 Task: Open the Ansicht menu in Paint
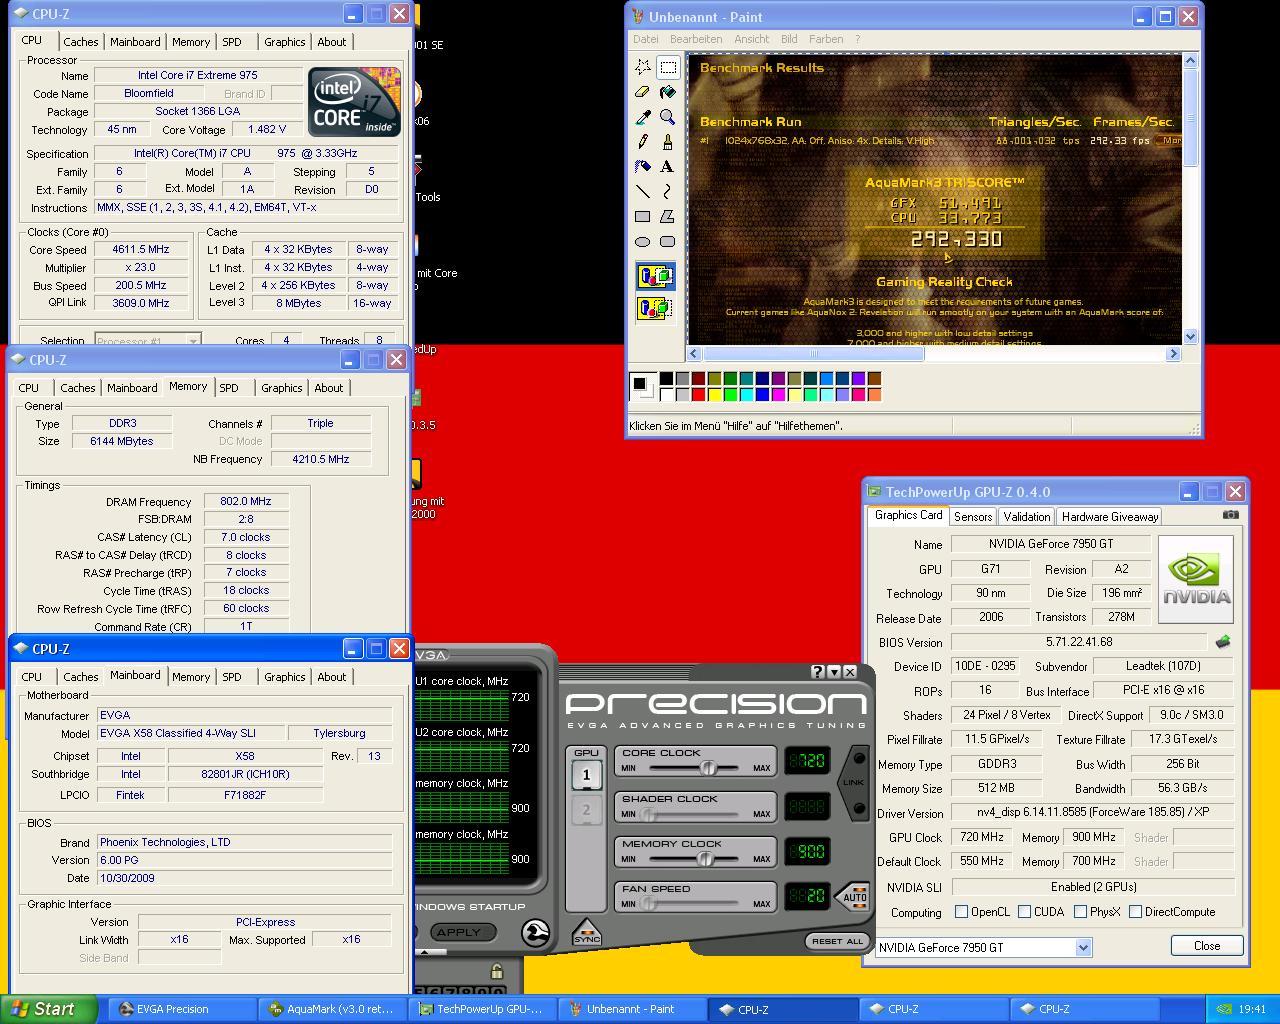pos(751,39)
